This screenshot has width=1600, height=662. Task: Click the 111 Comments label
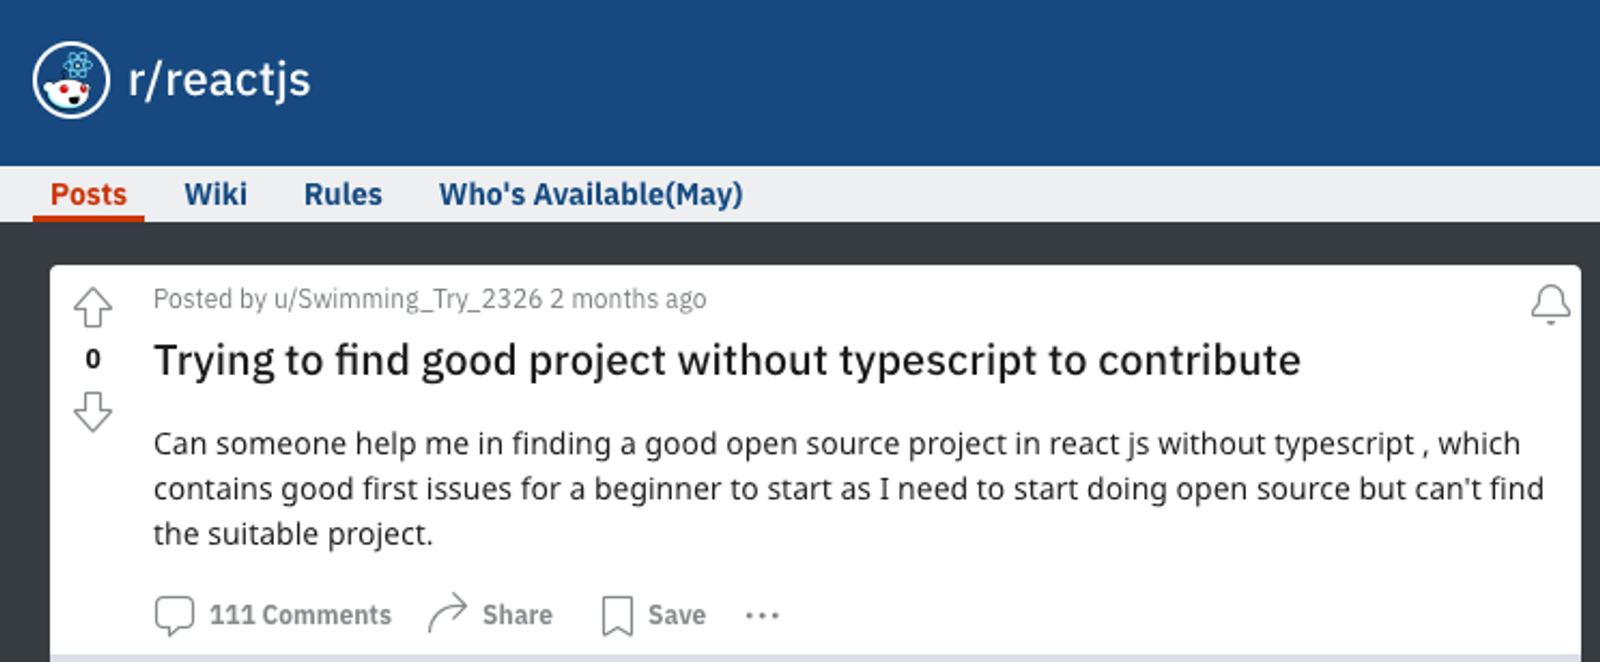tap(300, 615)
